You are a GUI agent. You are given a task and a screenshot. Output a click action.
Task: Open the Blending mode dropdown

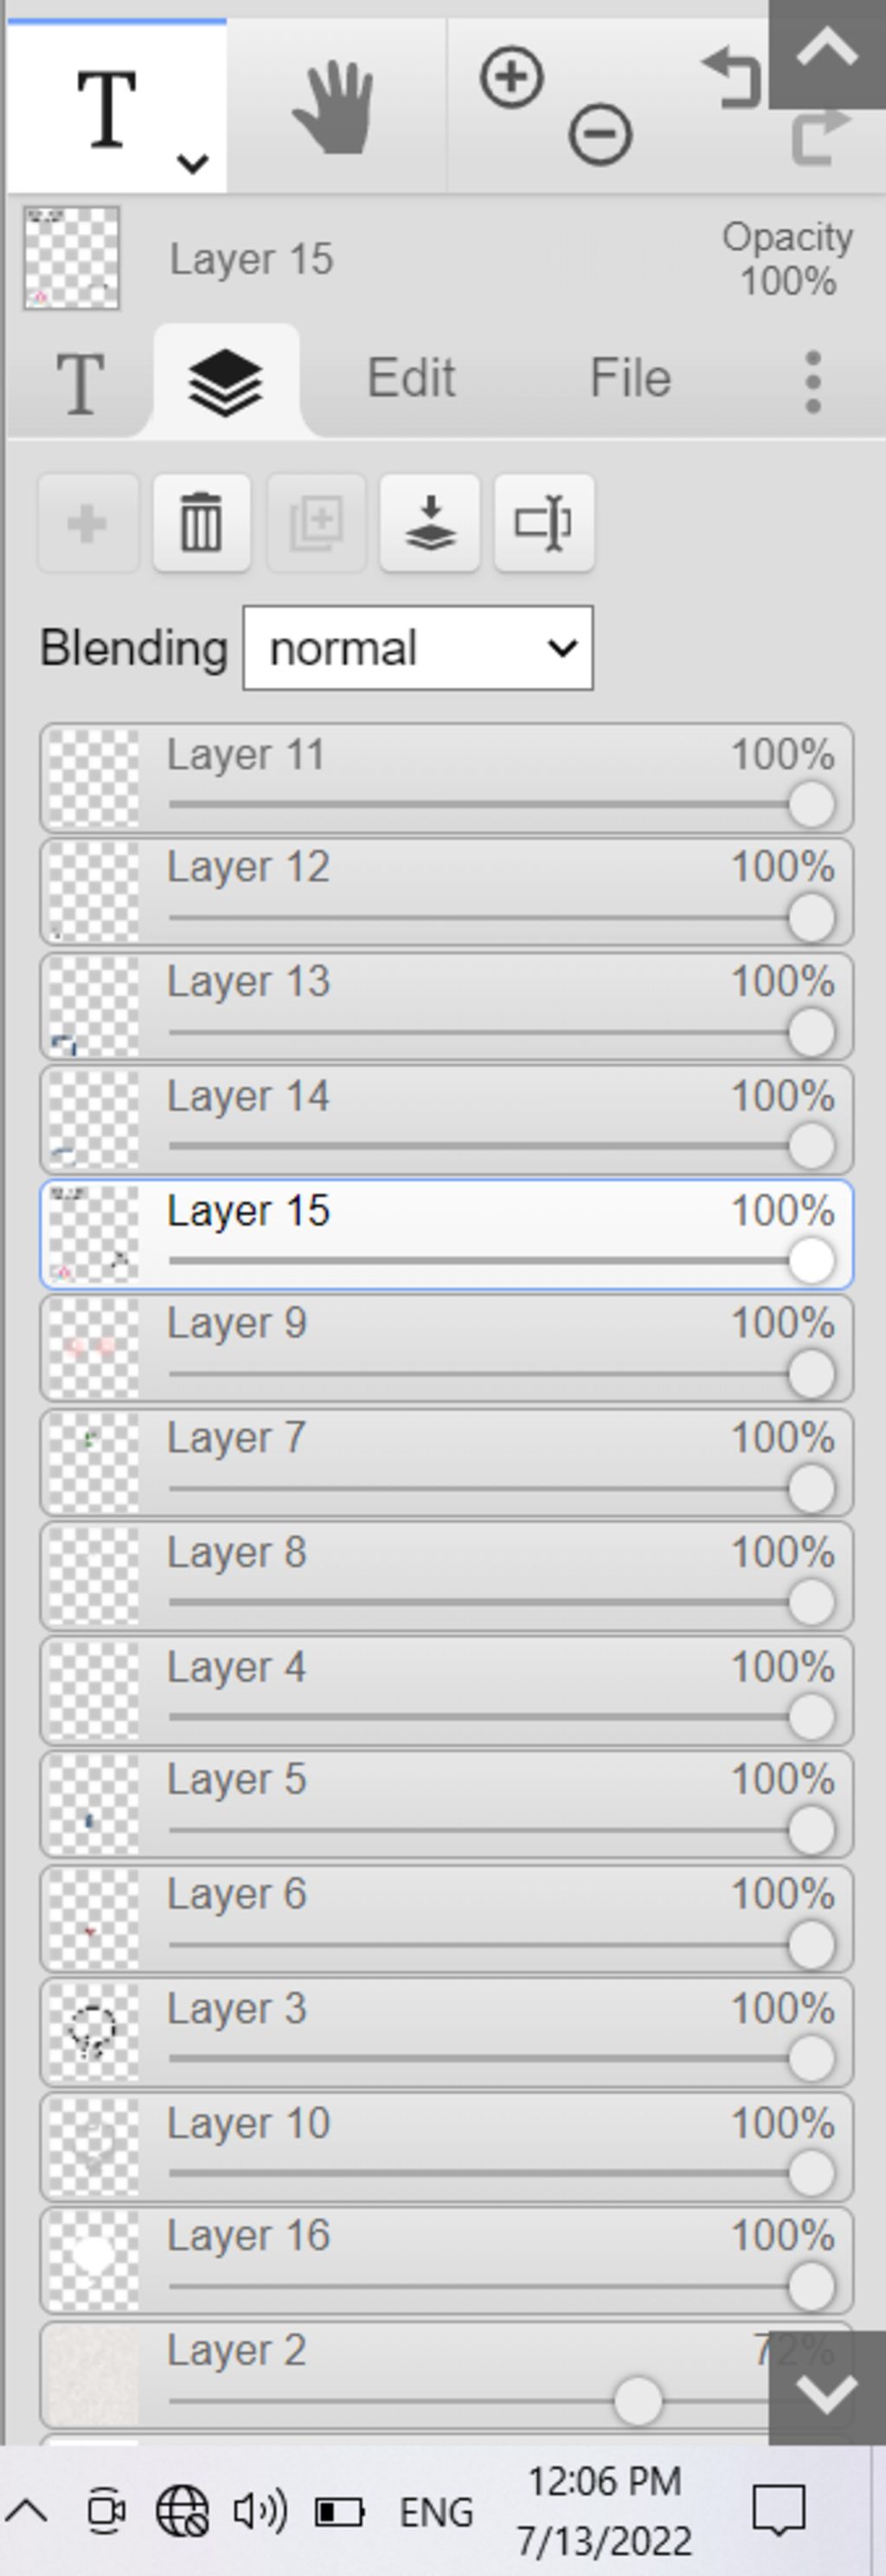418,648
